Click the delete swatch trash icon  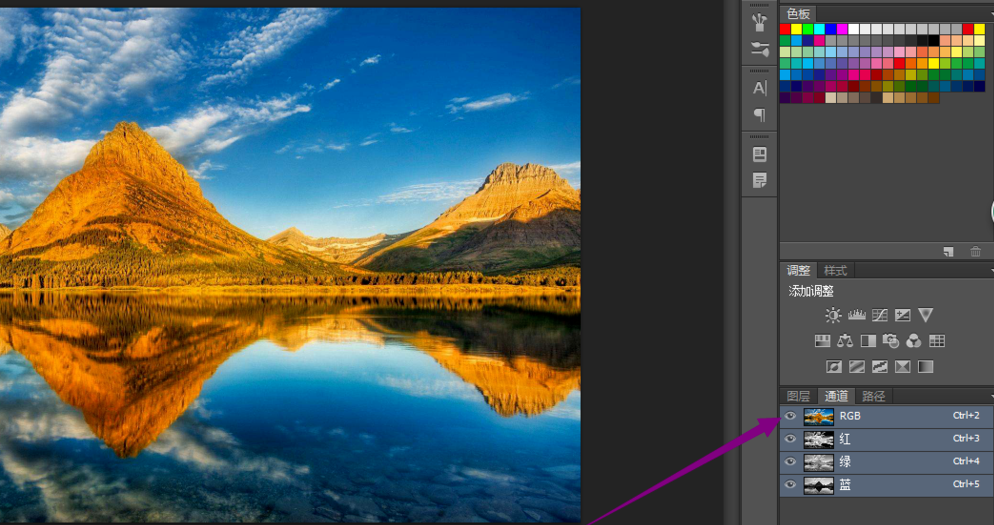coord(976,252)
